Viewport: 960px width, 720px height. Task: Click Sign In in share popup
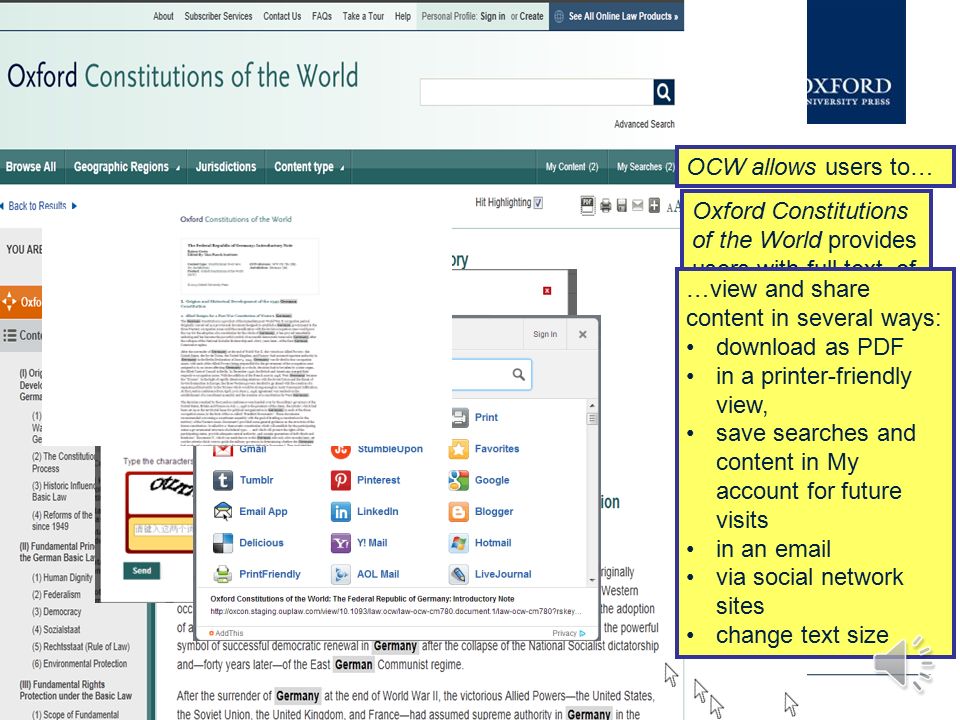click(545, 334)
